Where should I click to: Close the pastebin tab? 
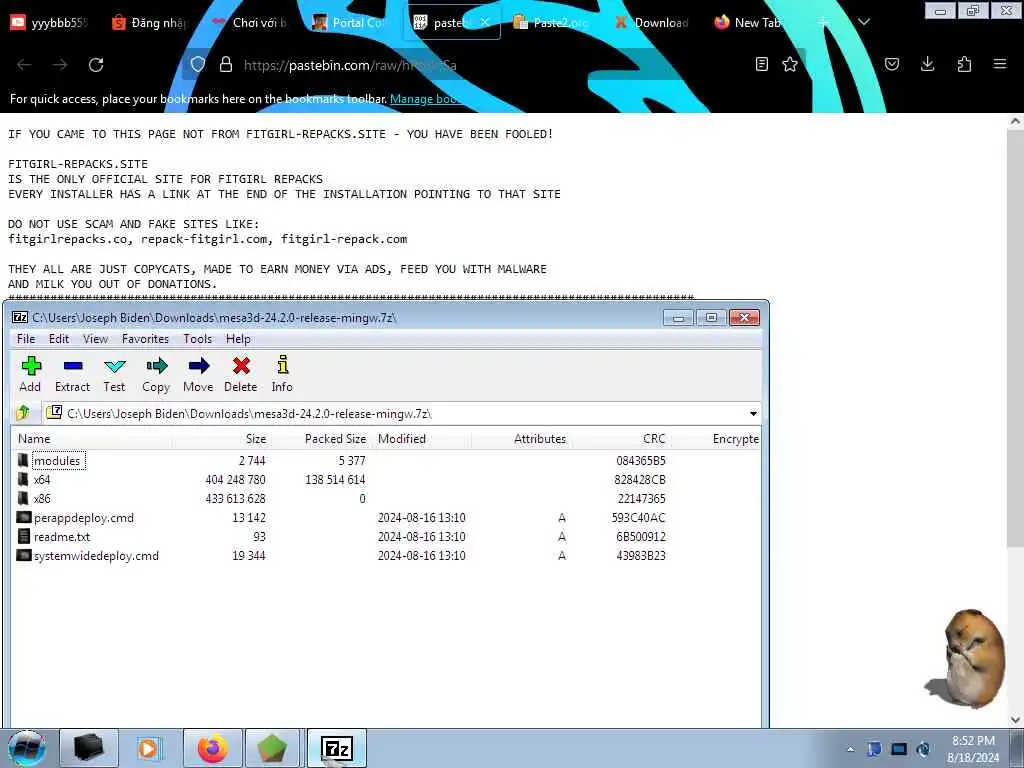(485, 22)
